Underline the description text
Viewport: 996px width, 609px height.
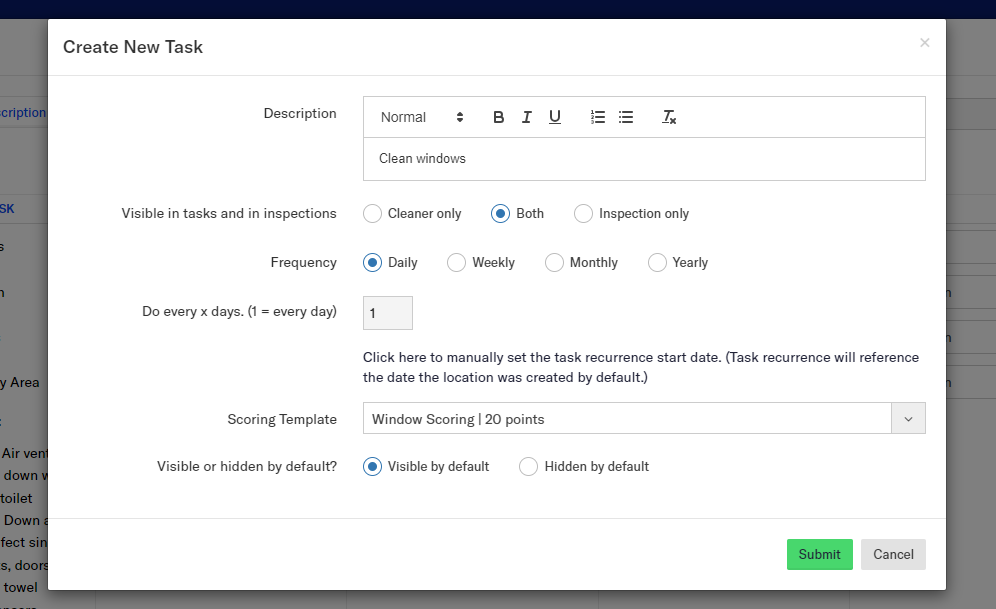pos(554,117)
